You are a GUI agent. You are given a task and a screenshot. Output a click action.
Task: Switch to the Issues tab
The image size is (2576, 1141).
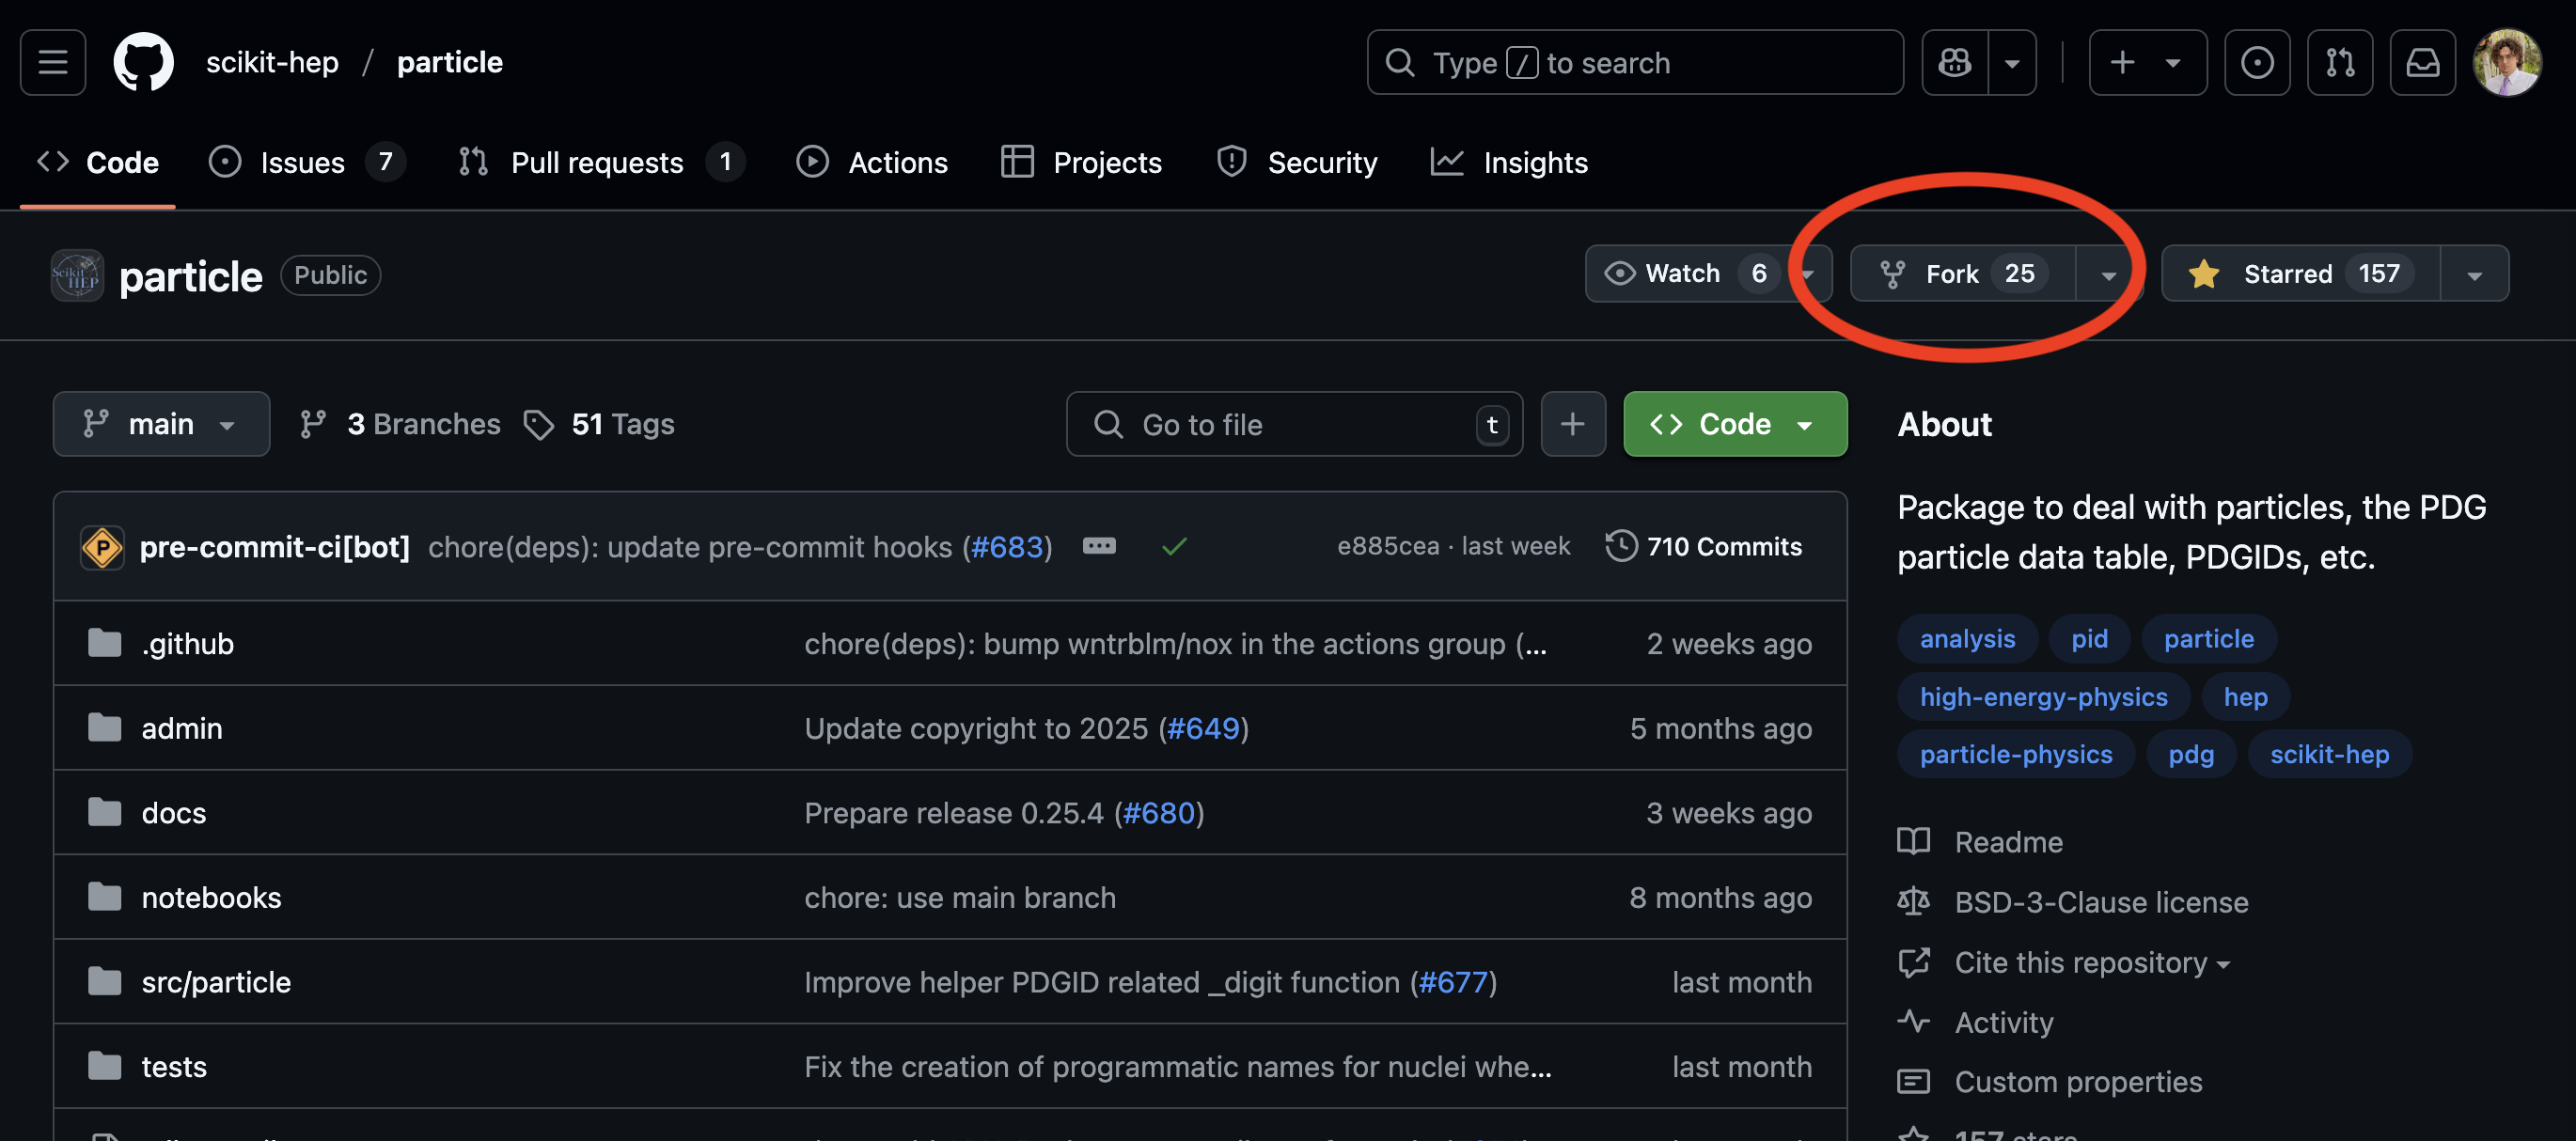306,162
